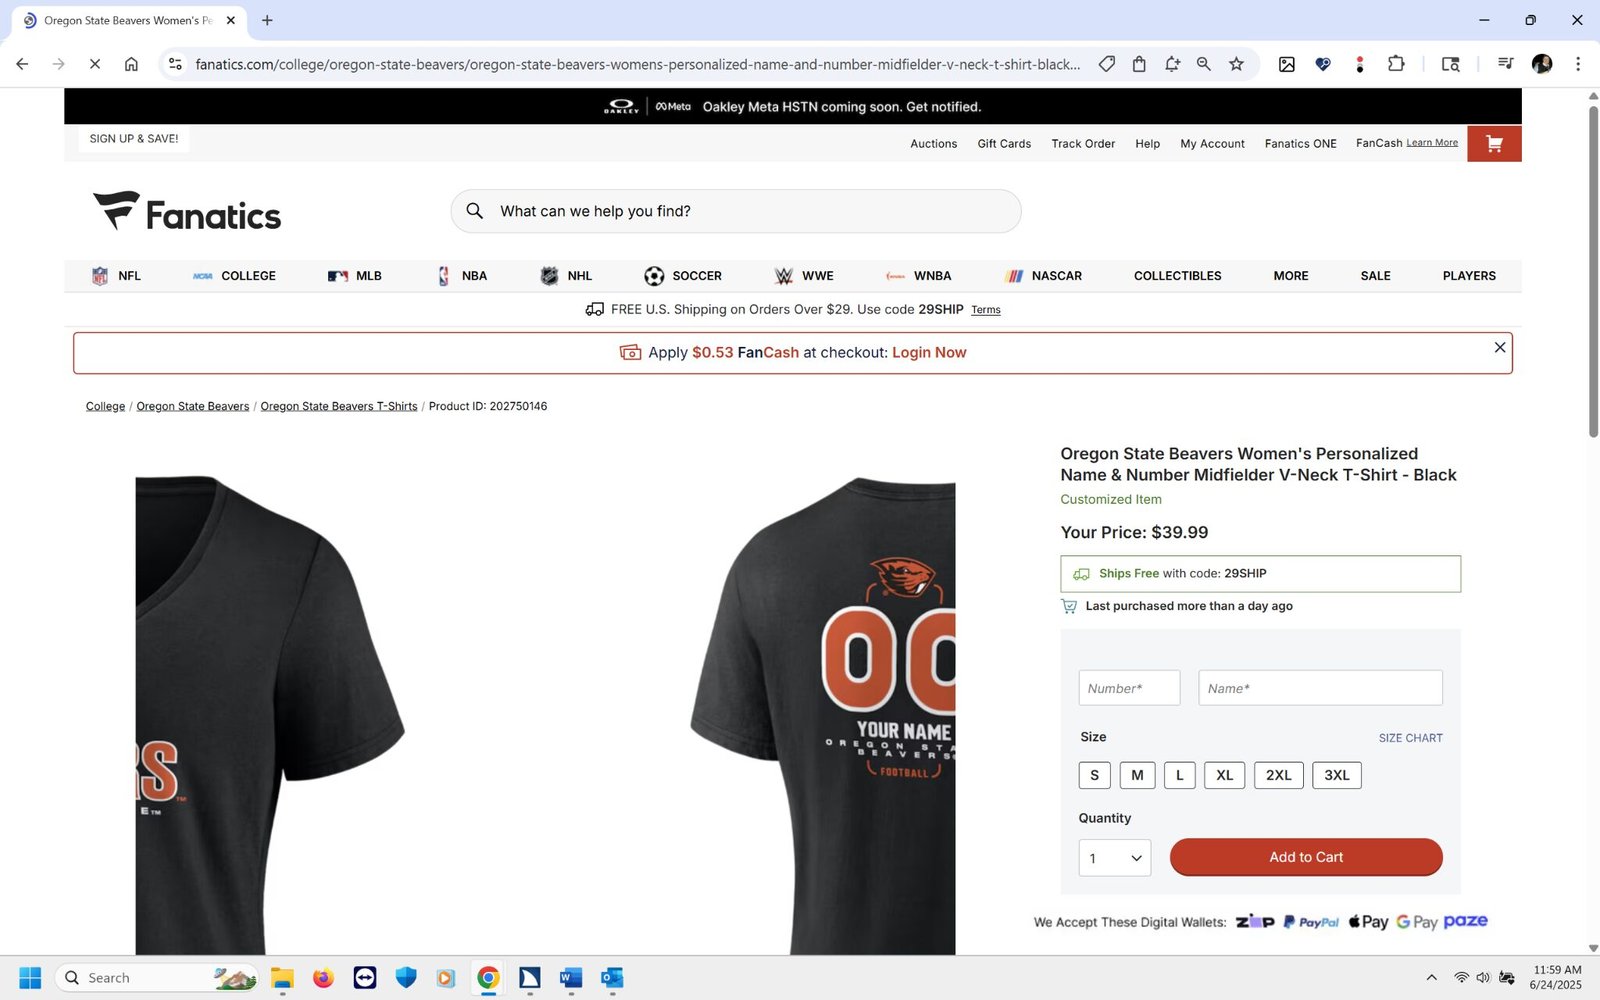Open the COLLEGE menu
This screenshot has width=1600, height=1000.
tap(235, 276)
